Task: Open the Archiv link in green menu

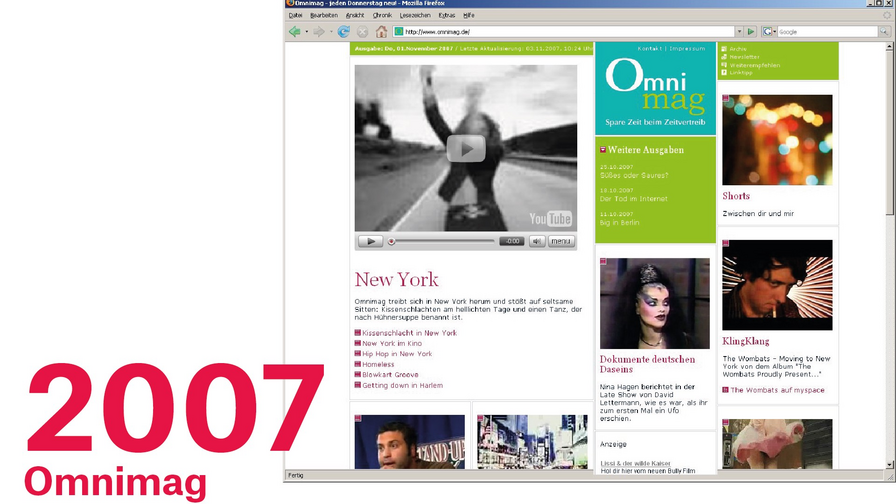Action: (738, 49)
